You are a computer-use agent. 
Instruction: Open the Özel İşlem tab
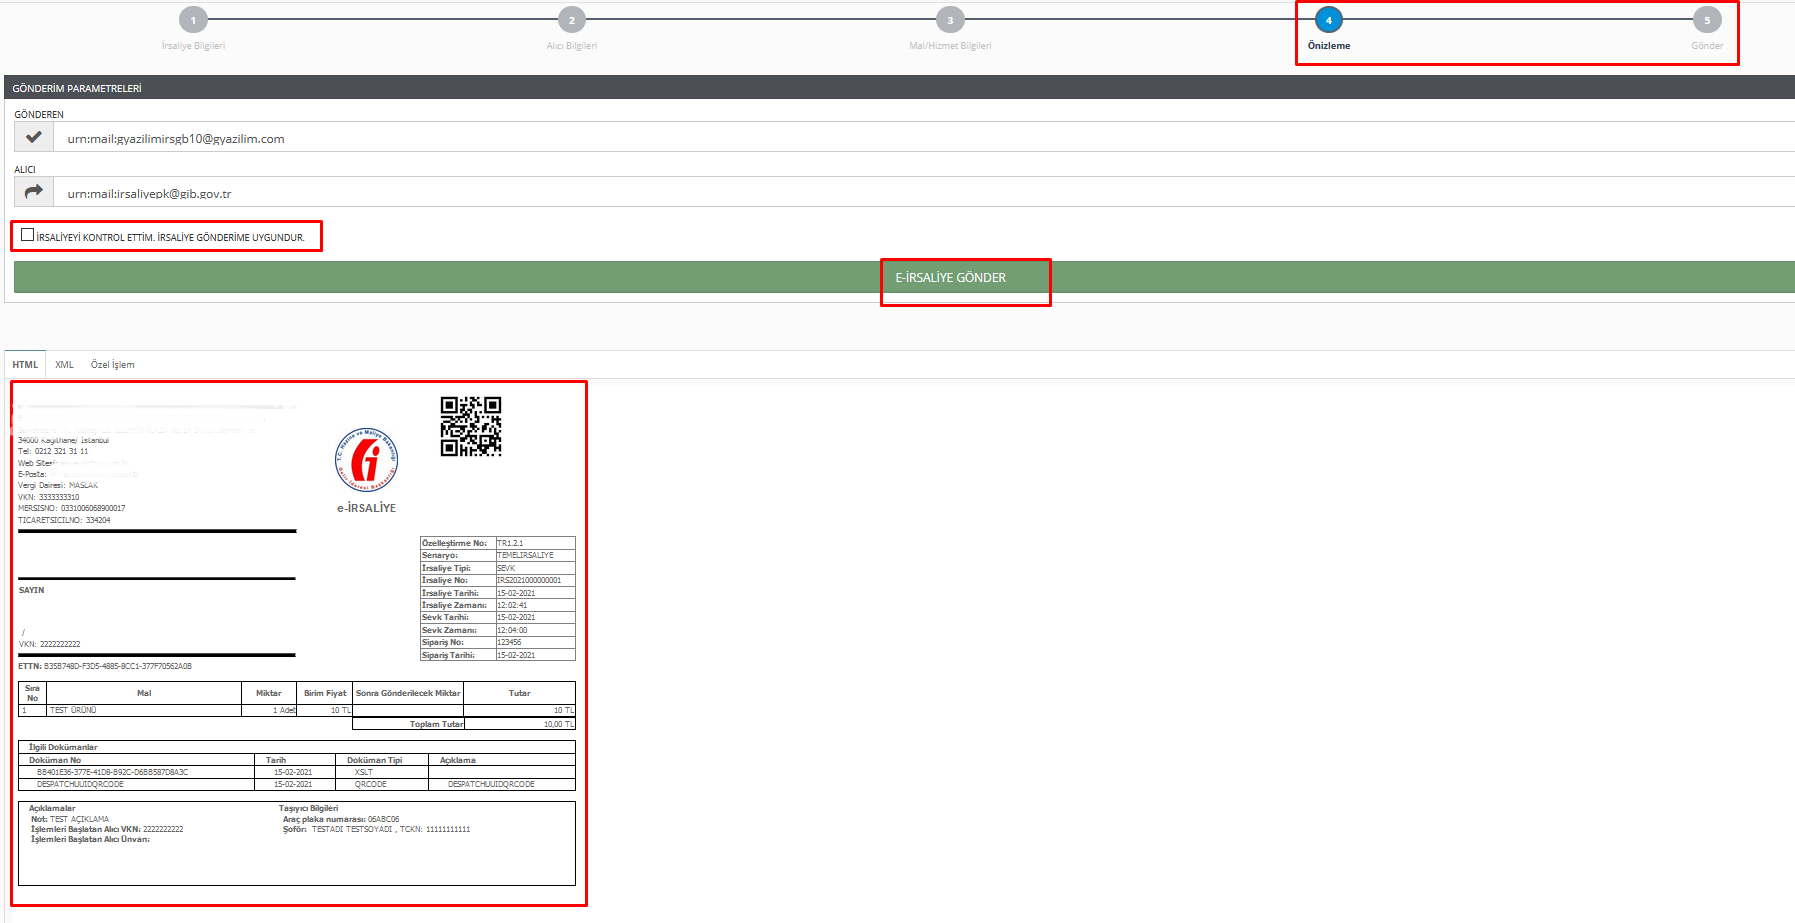pyautogui.click(x=112, y=365)
